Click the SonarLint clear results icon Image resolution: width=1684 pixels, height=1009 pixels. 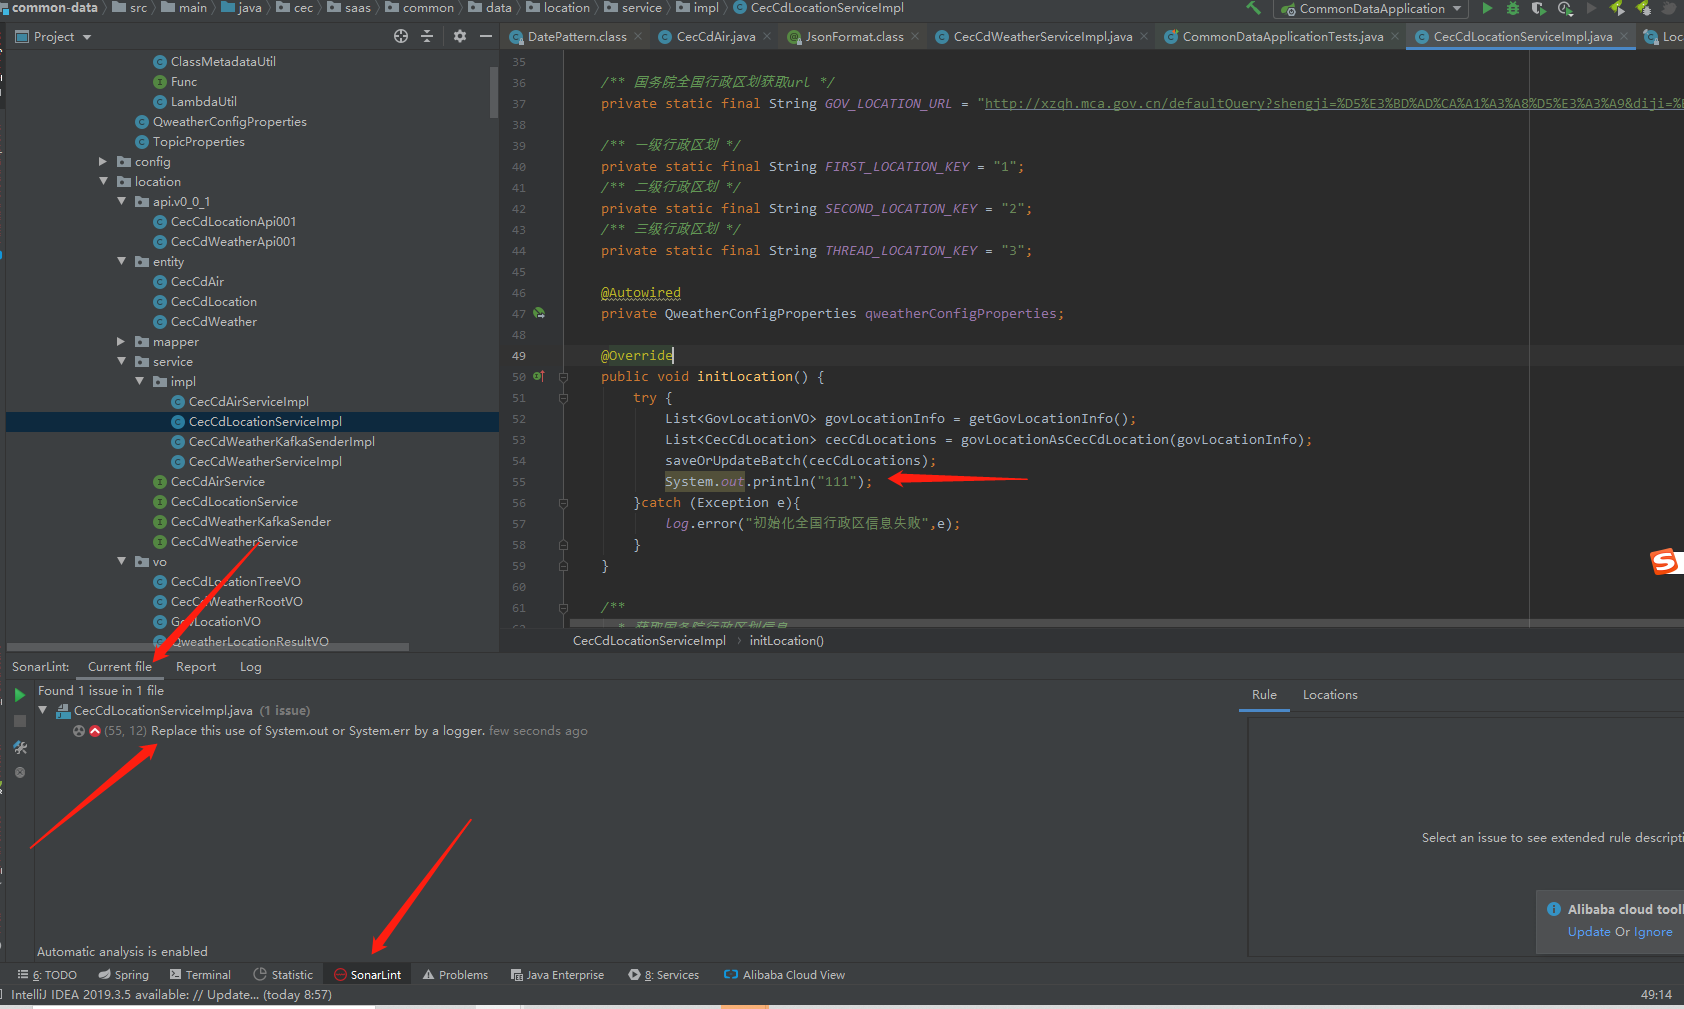click(19, 772)
